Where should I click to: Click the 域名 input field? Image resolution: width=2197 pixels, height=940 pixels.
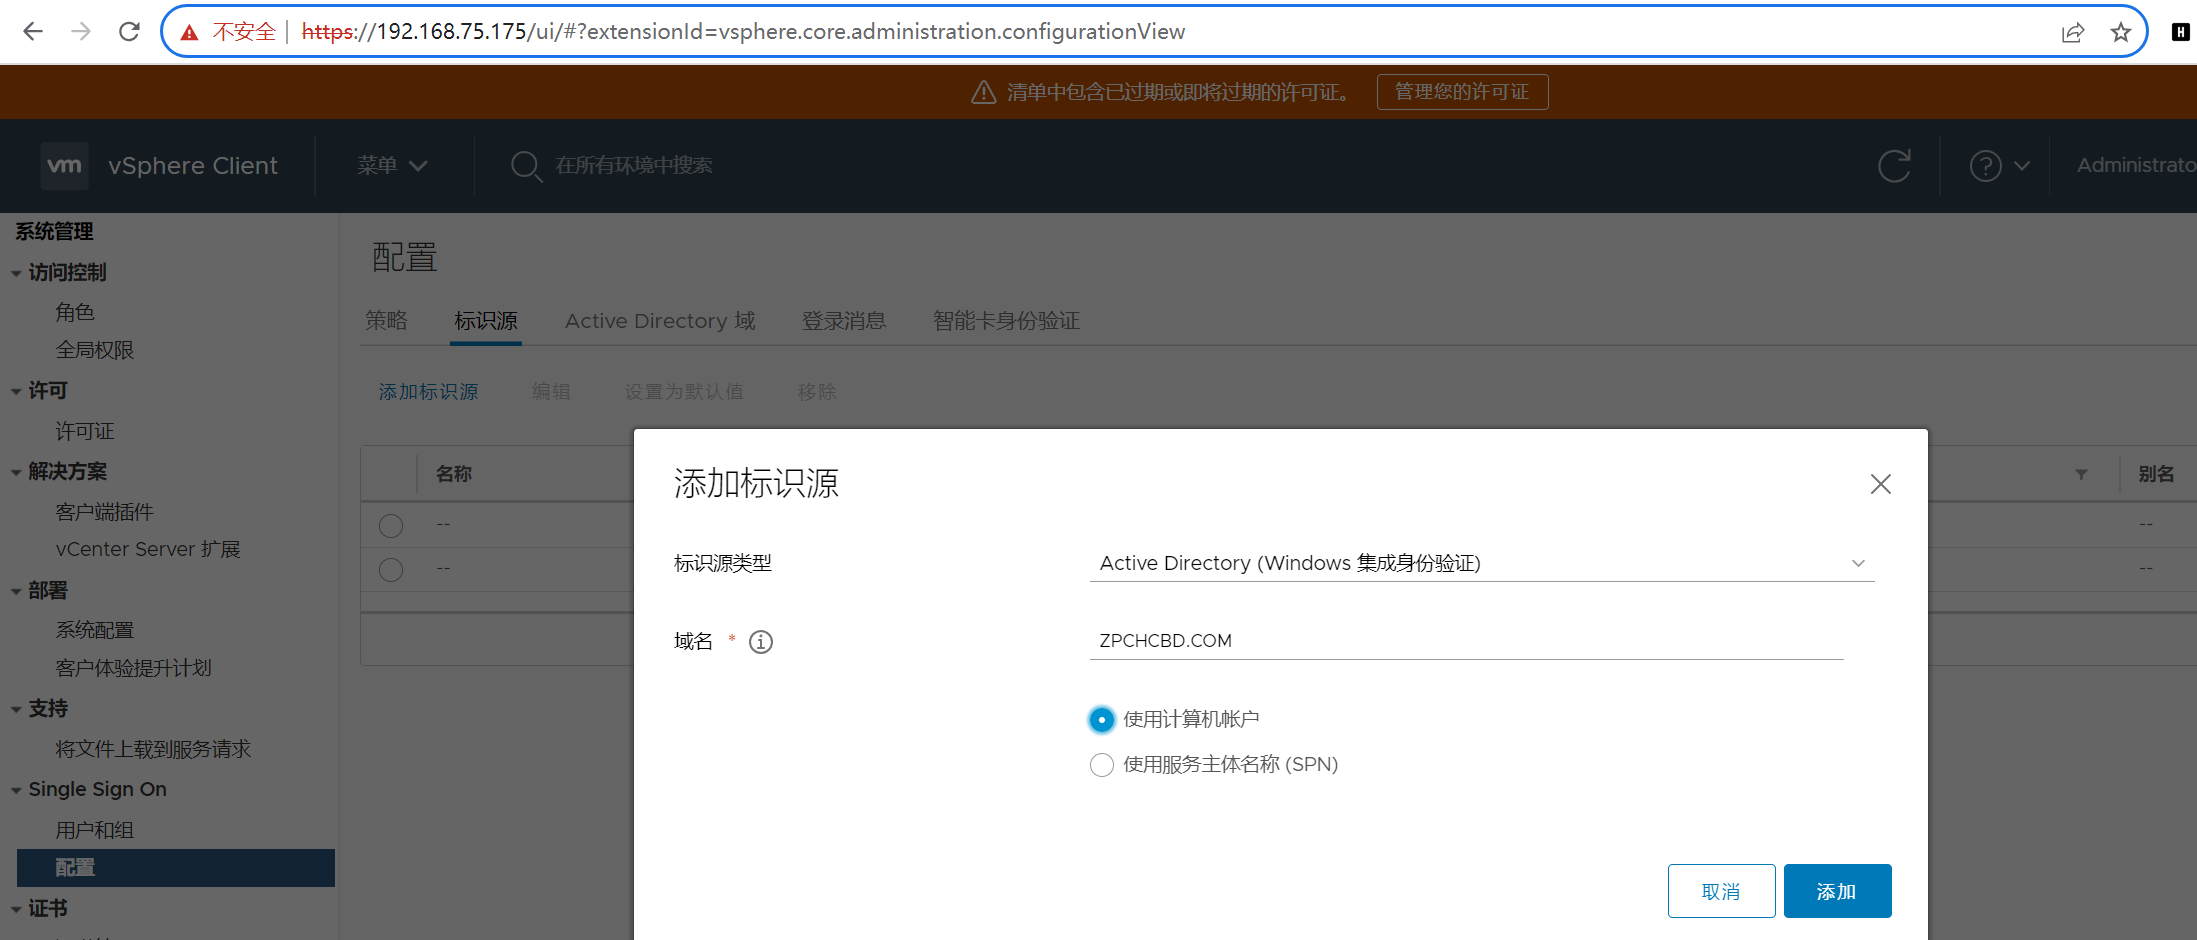click(1466, 641)
